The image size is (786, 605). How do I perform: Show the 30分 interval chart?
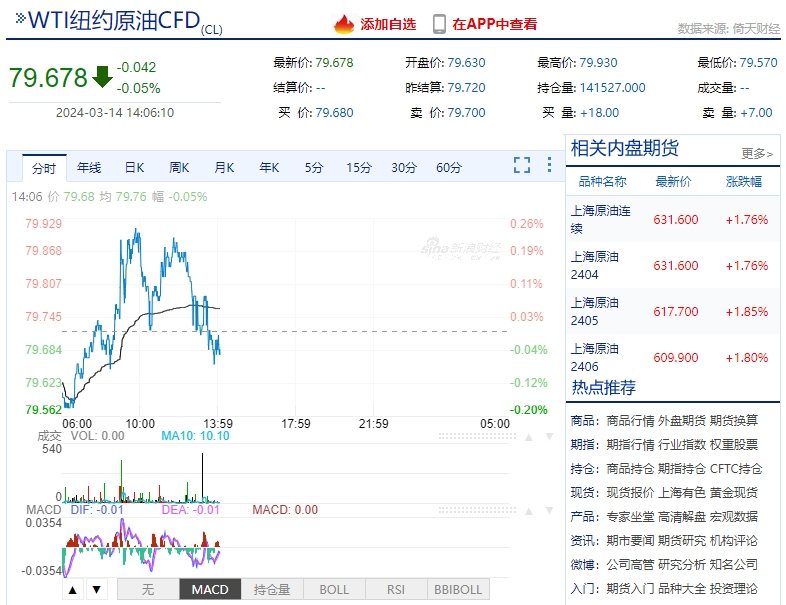point(404,167)
